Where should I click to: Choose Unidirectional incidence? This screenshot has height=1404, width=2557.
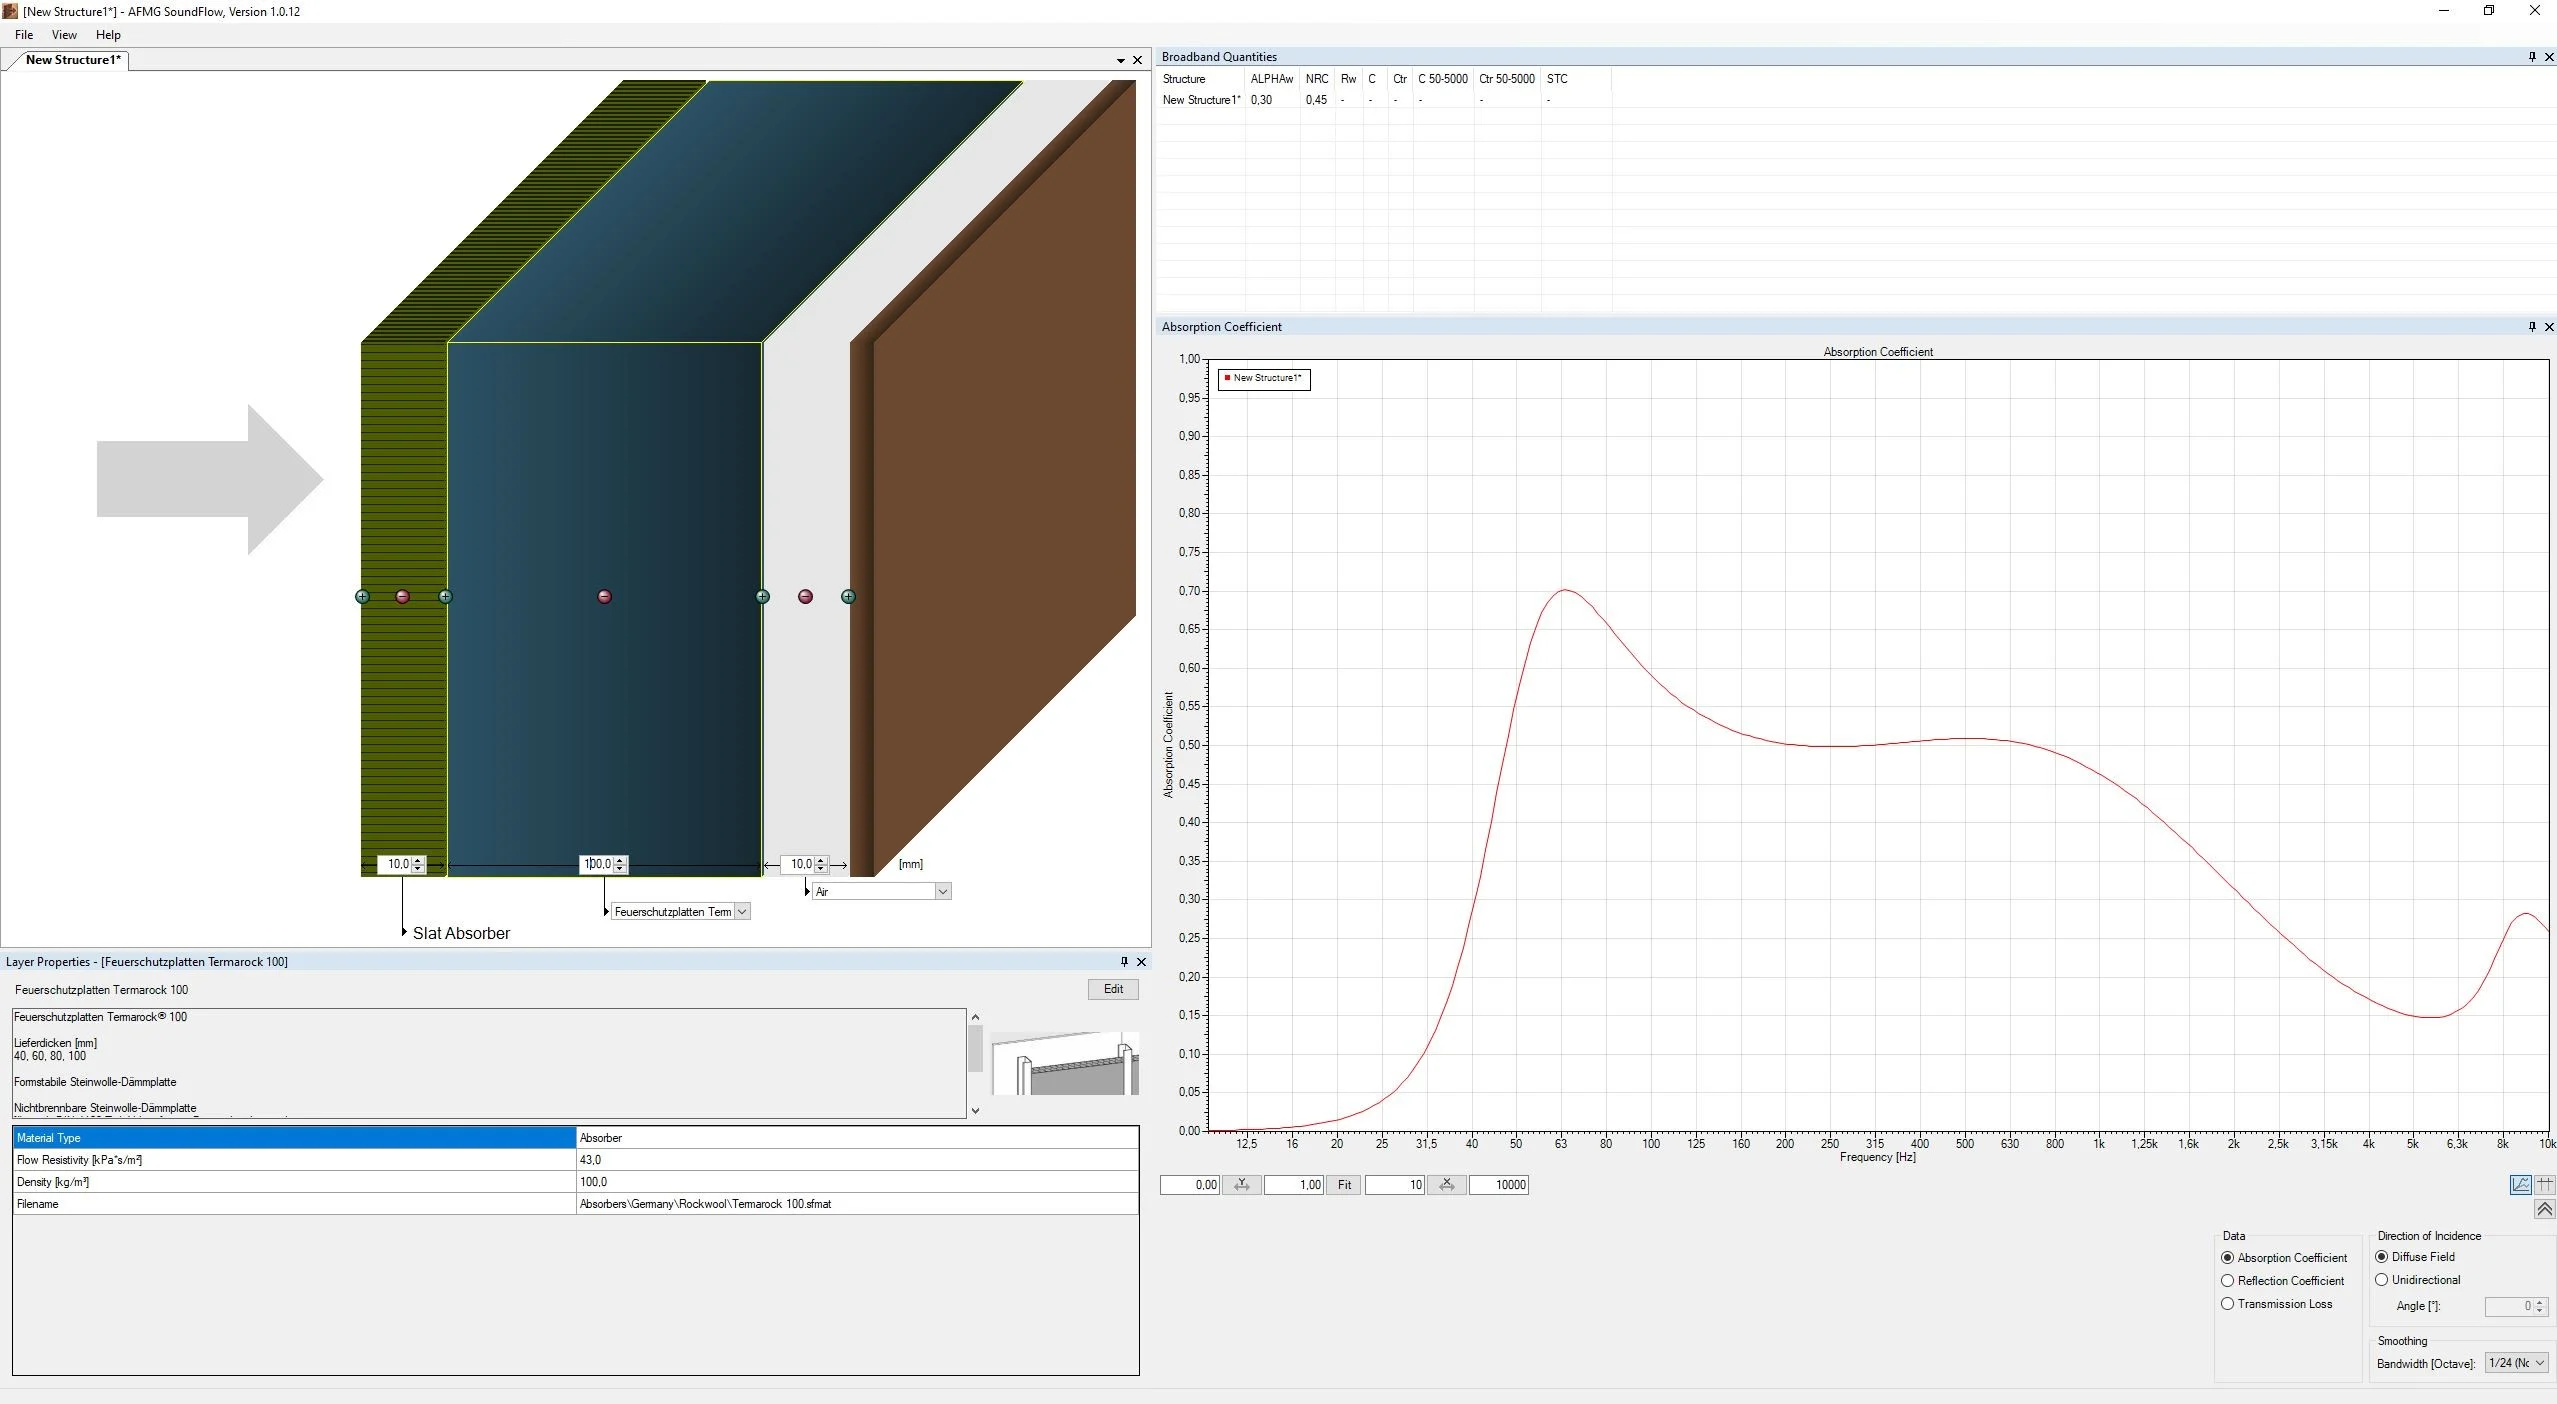(x=2418, y=1280)
